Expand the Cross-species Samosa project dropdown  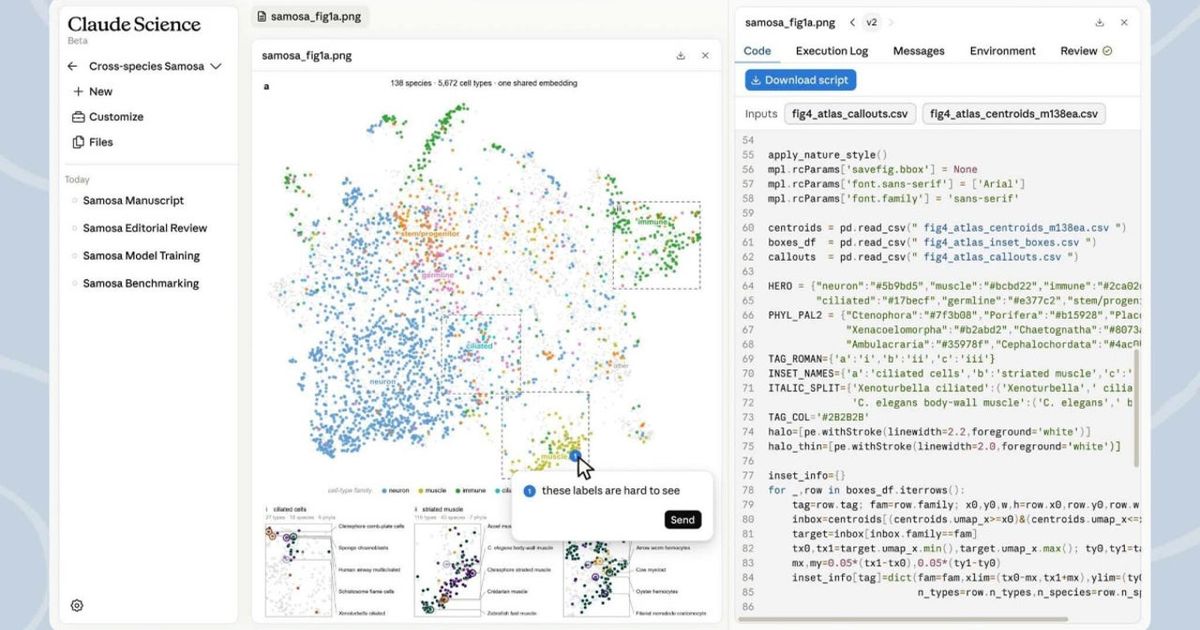point(216,67)
